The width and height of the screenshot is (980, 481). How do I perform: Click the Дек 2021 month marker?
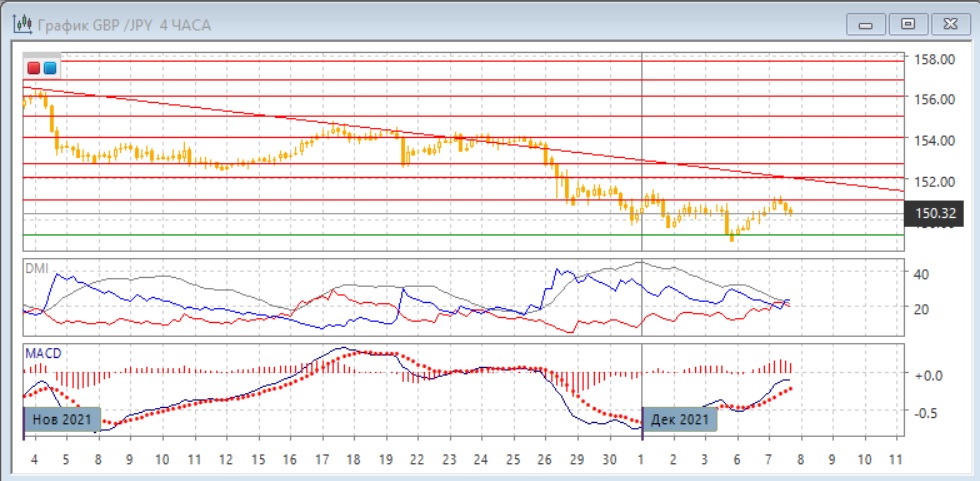coord(680,418)
